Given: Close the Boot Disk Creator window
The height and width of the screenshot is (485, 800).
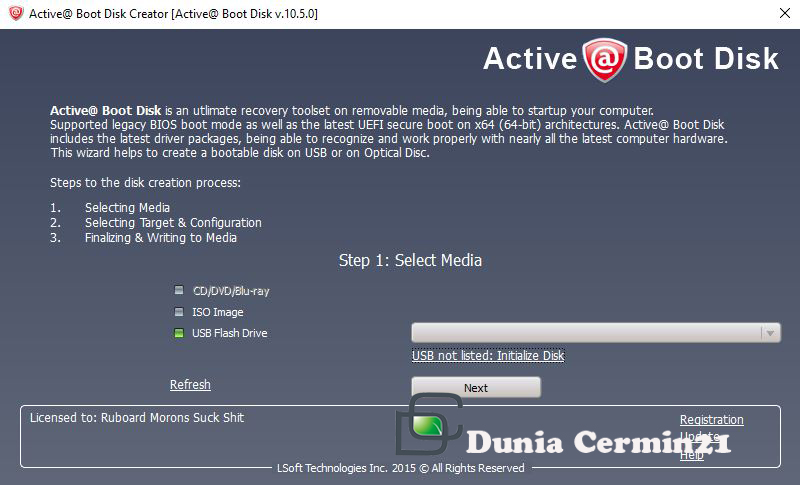Looking at the screenshot, I should [x=785, y=13].
